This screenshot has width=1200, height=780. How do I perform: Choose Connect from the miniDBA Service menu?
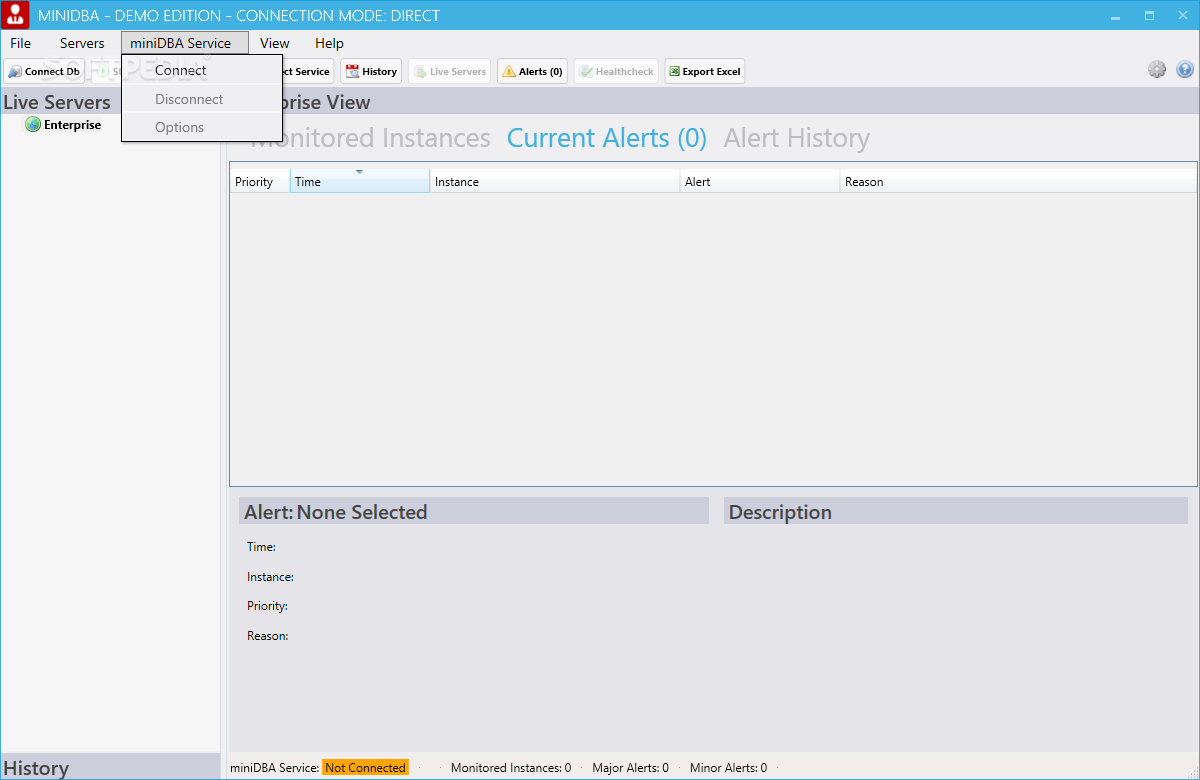pyautogui.click(x=202, y=70)
